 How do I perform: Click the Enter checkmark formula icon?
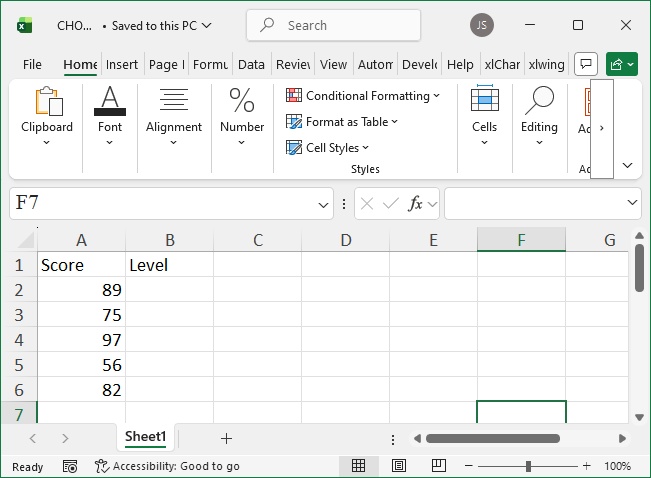[x=390, y=203]
